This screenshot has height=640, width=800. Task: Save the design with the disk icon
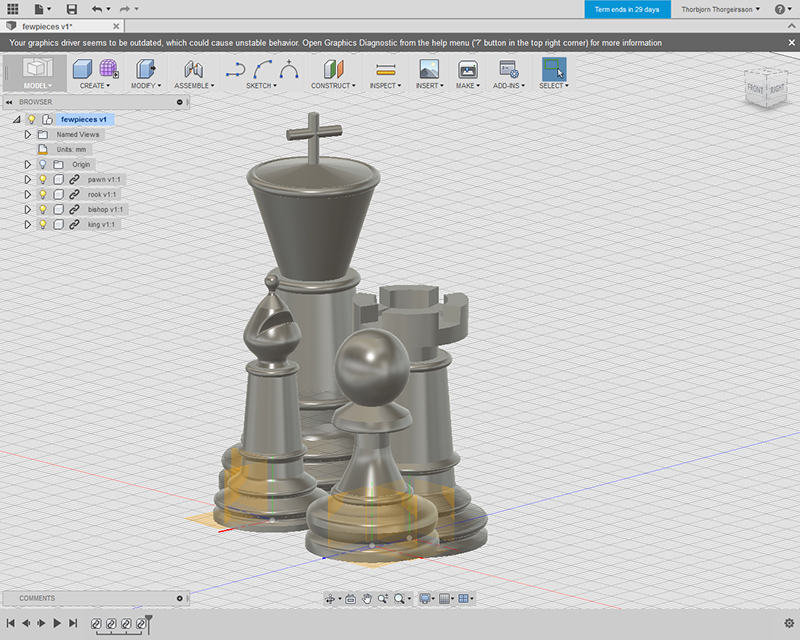[72, 9]
